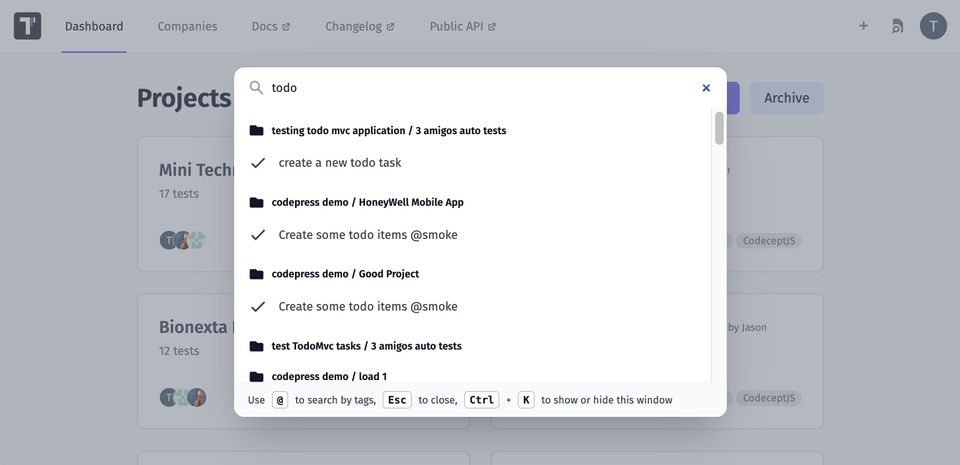Click CodeceptJS tag below by Jason card
This screenshot has width=960, height=465.
coord(768,398)
